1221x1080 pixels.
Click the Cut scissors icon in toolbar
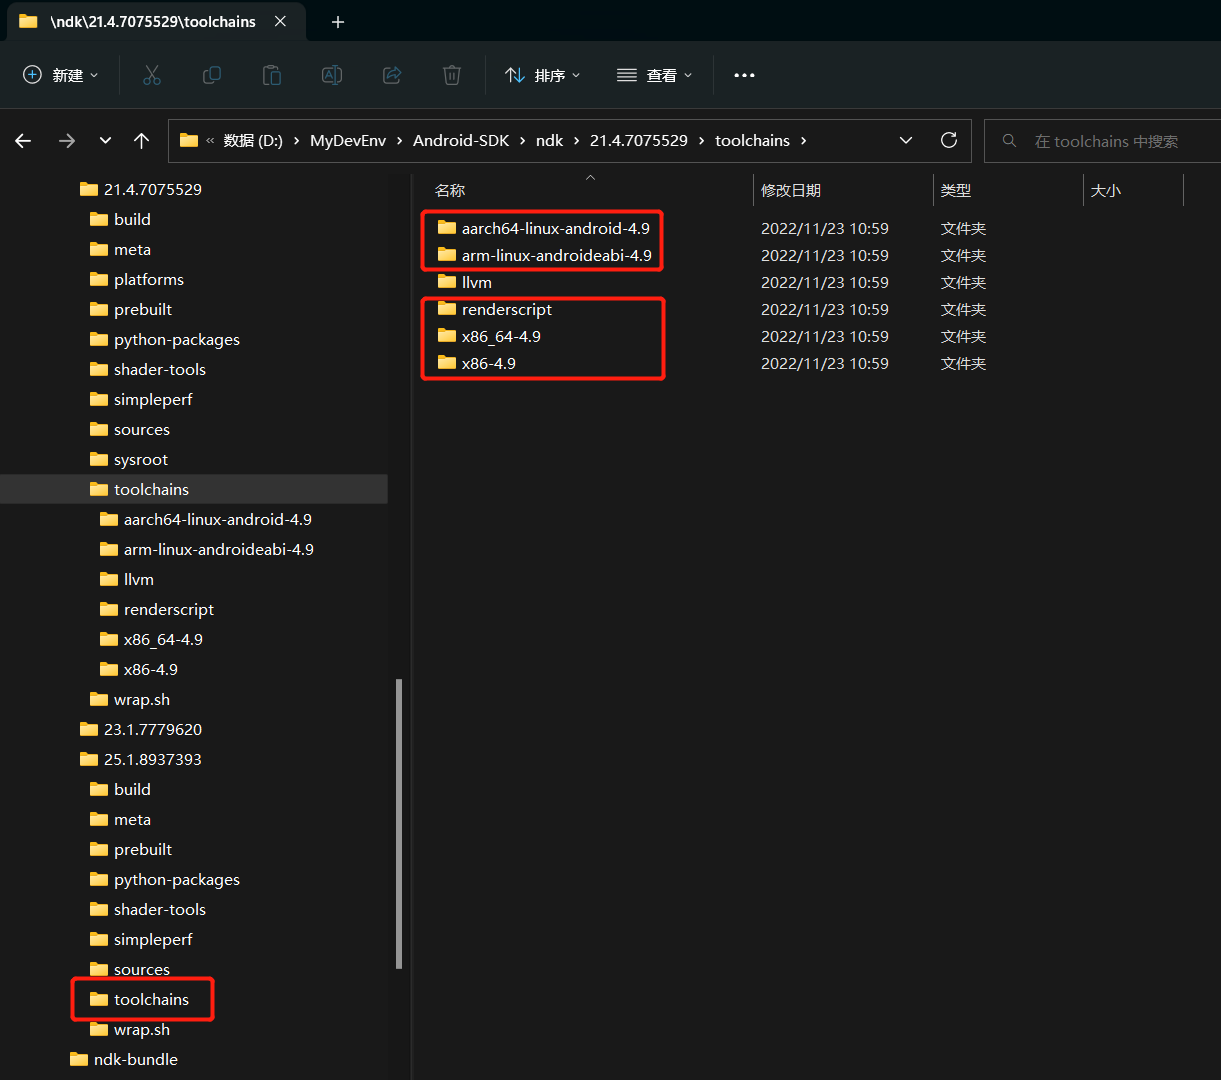tap(152, 75)
